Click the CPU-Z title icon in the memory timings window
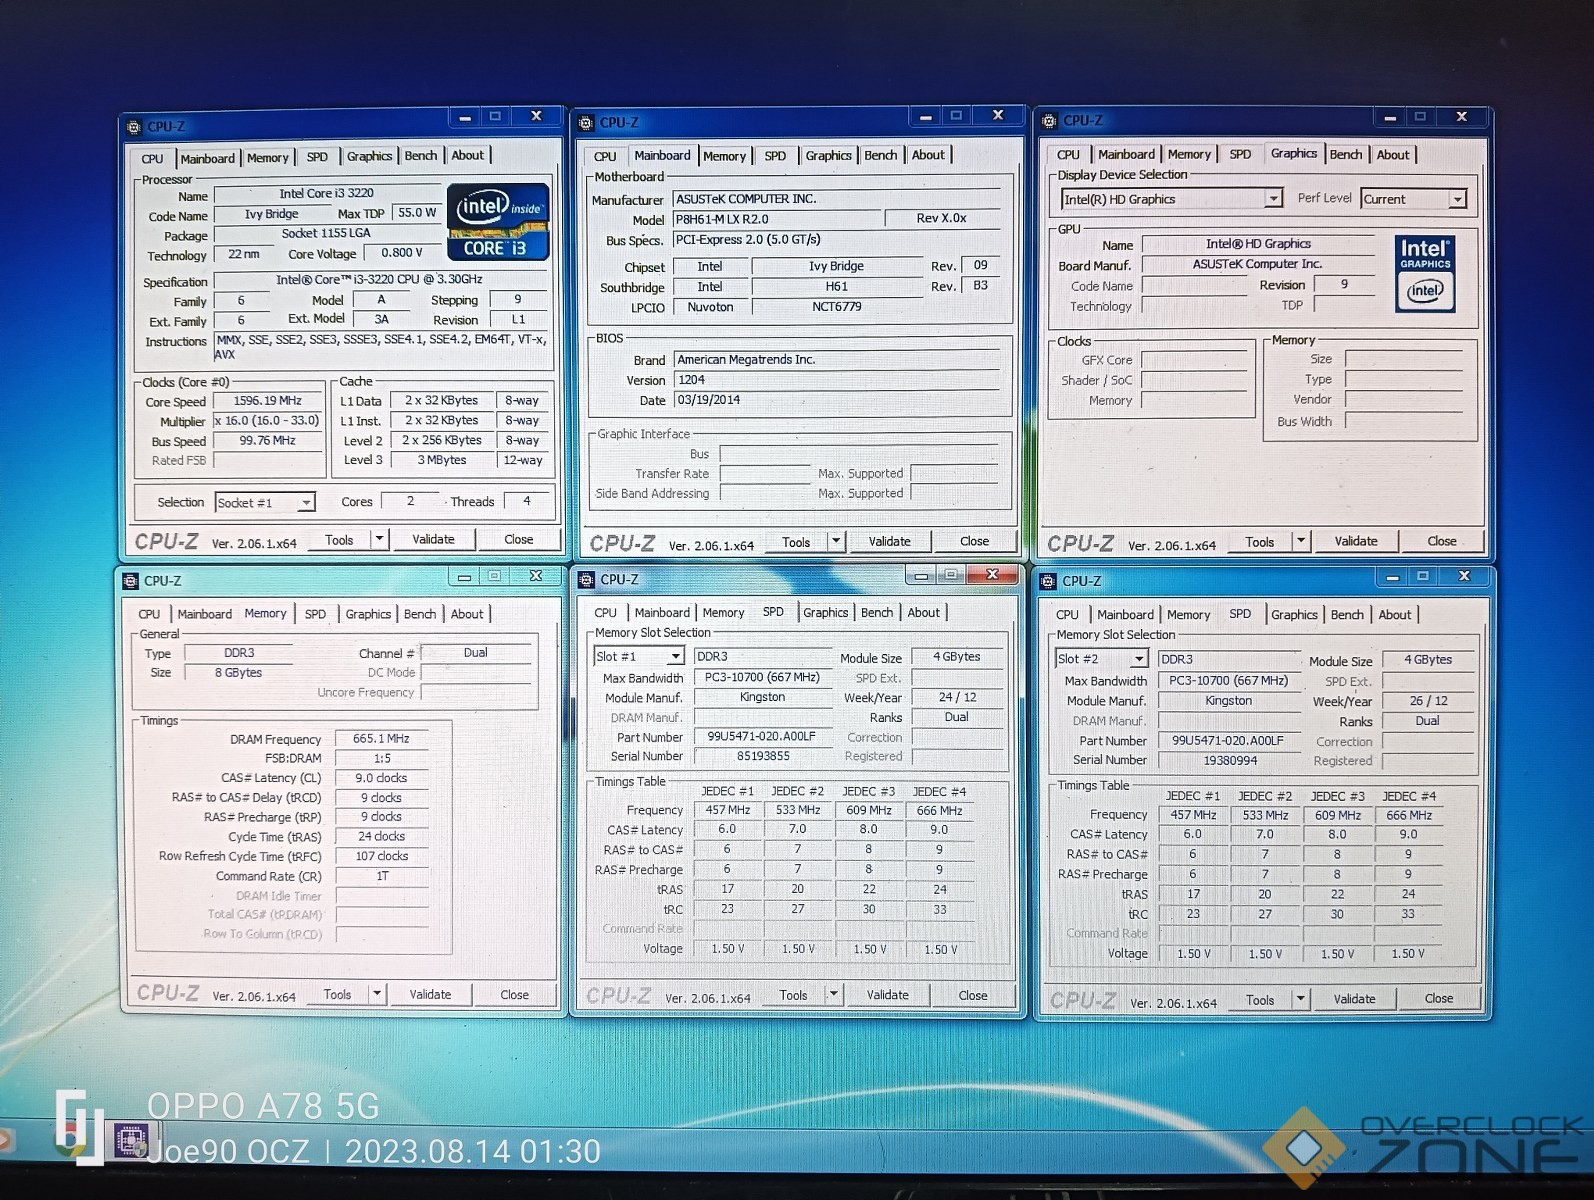Screen dimensions: 1594x1200 [x=130, y=581]
